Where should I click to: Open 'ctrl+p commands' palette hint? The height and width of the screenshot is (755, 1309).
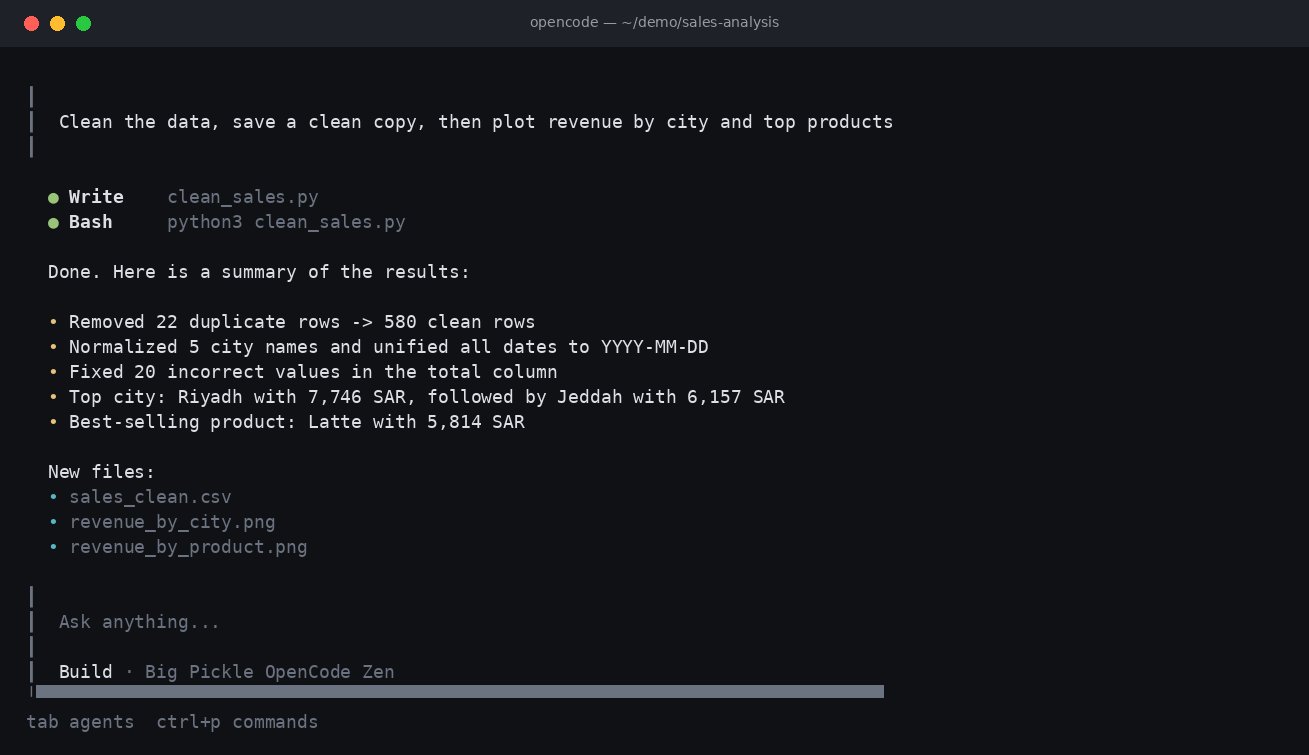[237, 722]
